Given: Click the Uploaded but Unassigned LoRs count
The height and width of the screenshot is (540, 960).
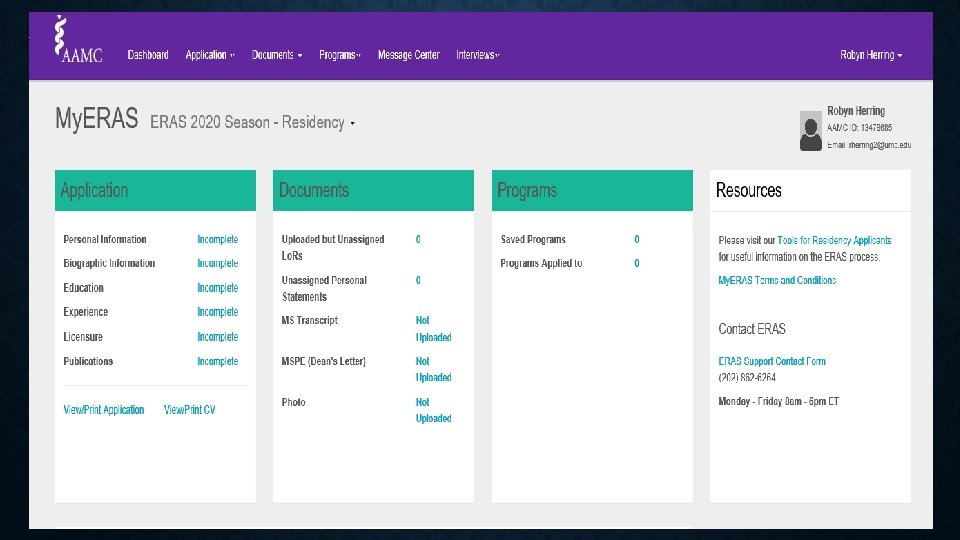Looking at the screenshot, I should (418, 239).
